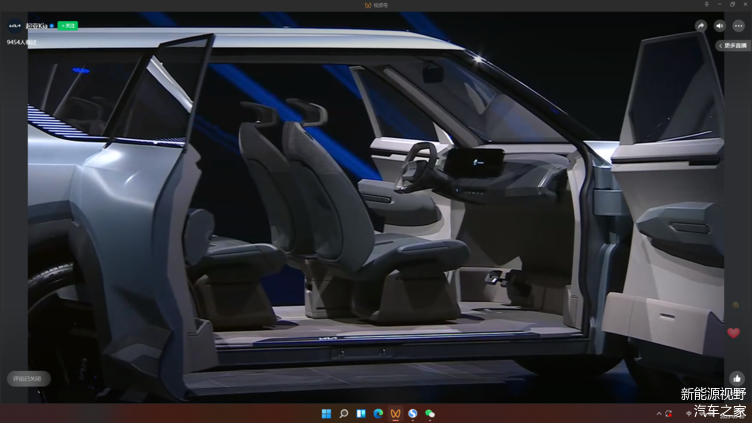The width and height of the screenshot is (752, 423).
Task: Mute the live stream audio
Action: click(719, 26)
